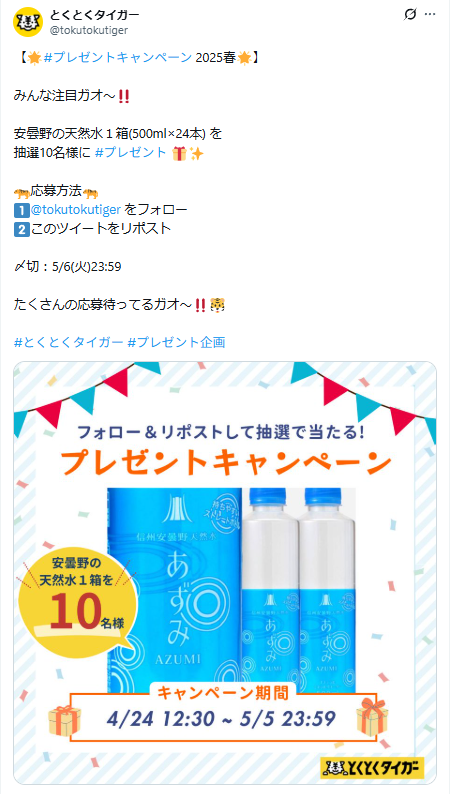Viewport: 451px width, 794px height.
Task: Open the #とくとくタイガー hashtag
Action: click(68, 343)
